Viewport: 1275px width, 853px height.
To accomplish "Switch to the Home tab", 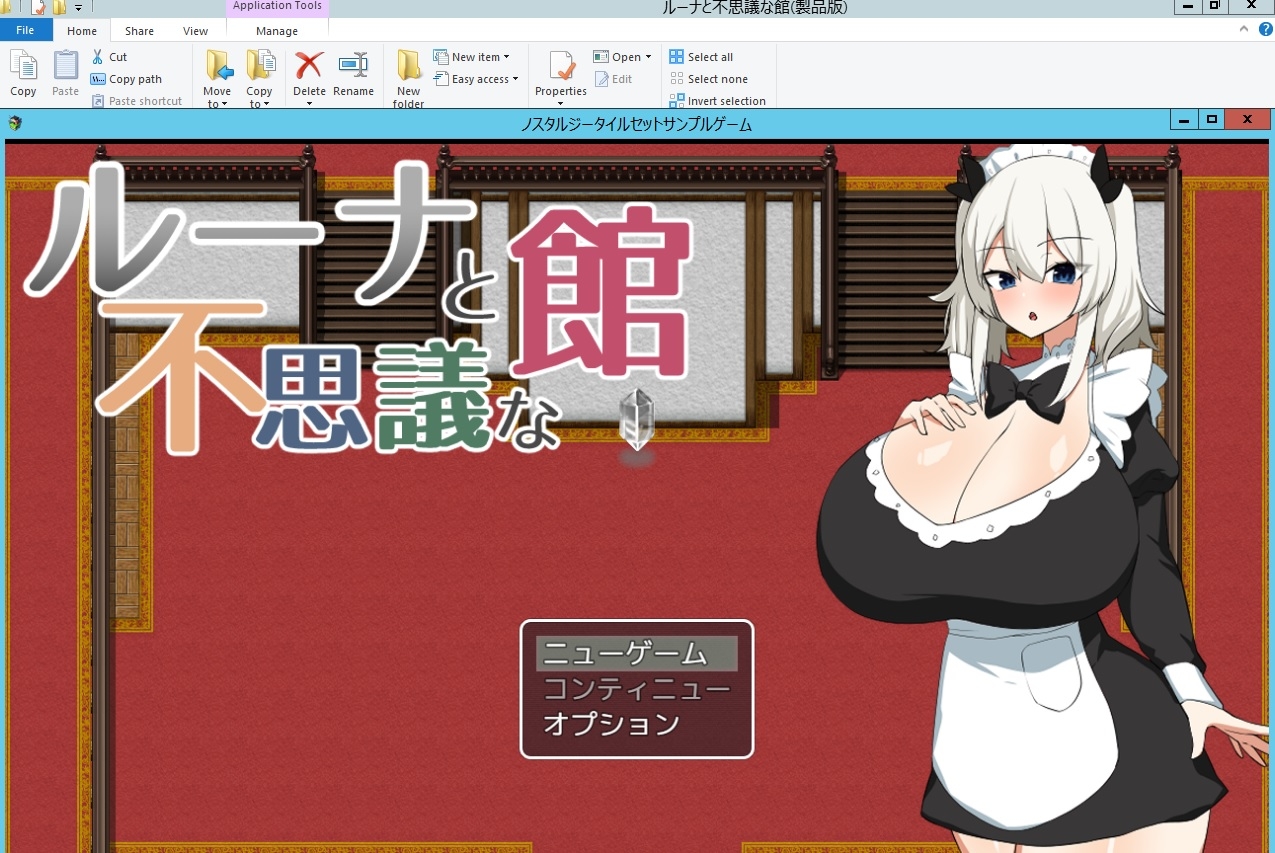I will point(82,31).
